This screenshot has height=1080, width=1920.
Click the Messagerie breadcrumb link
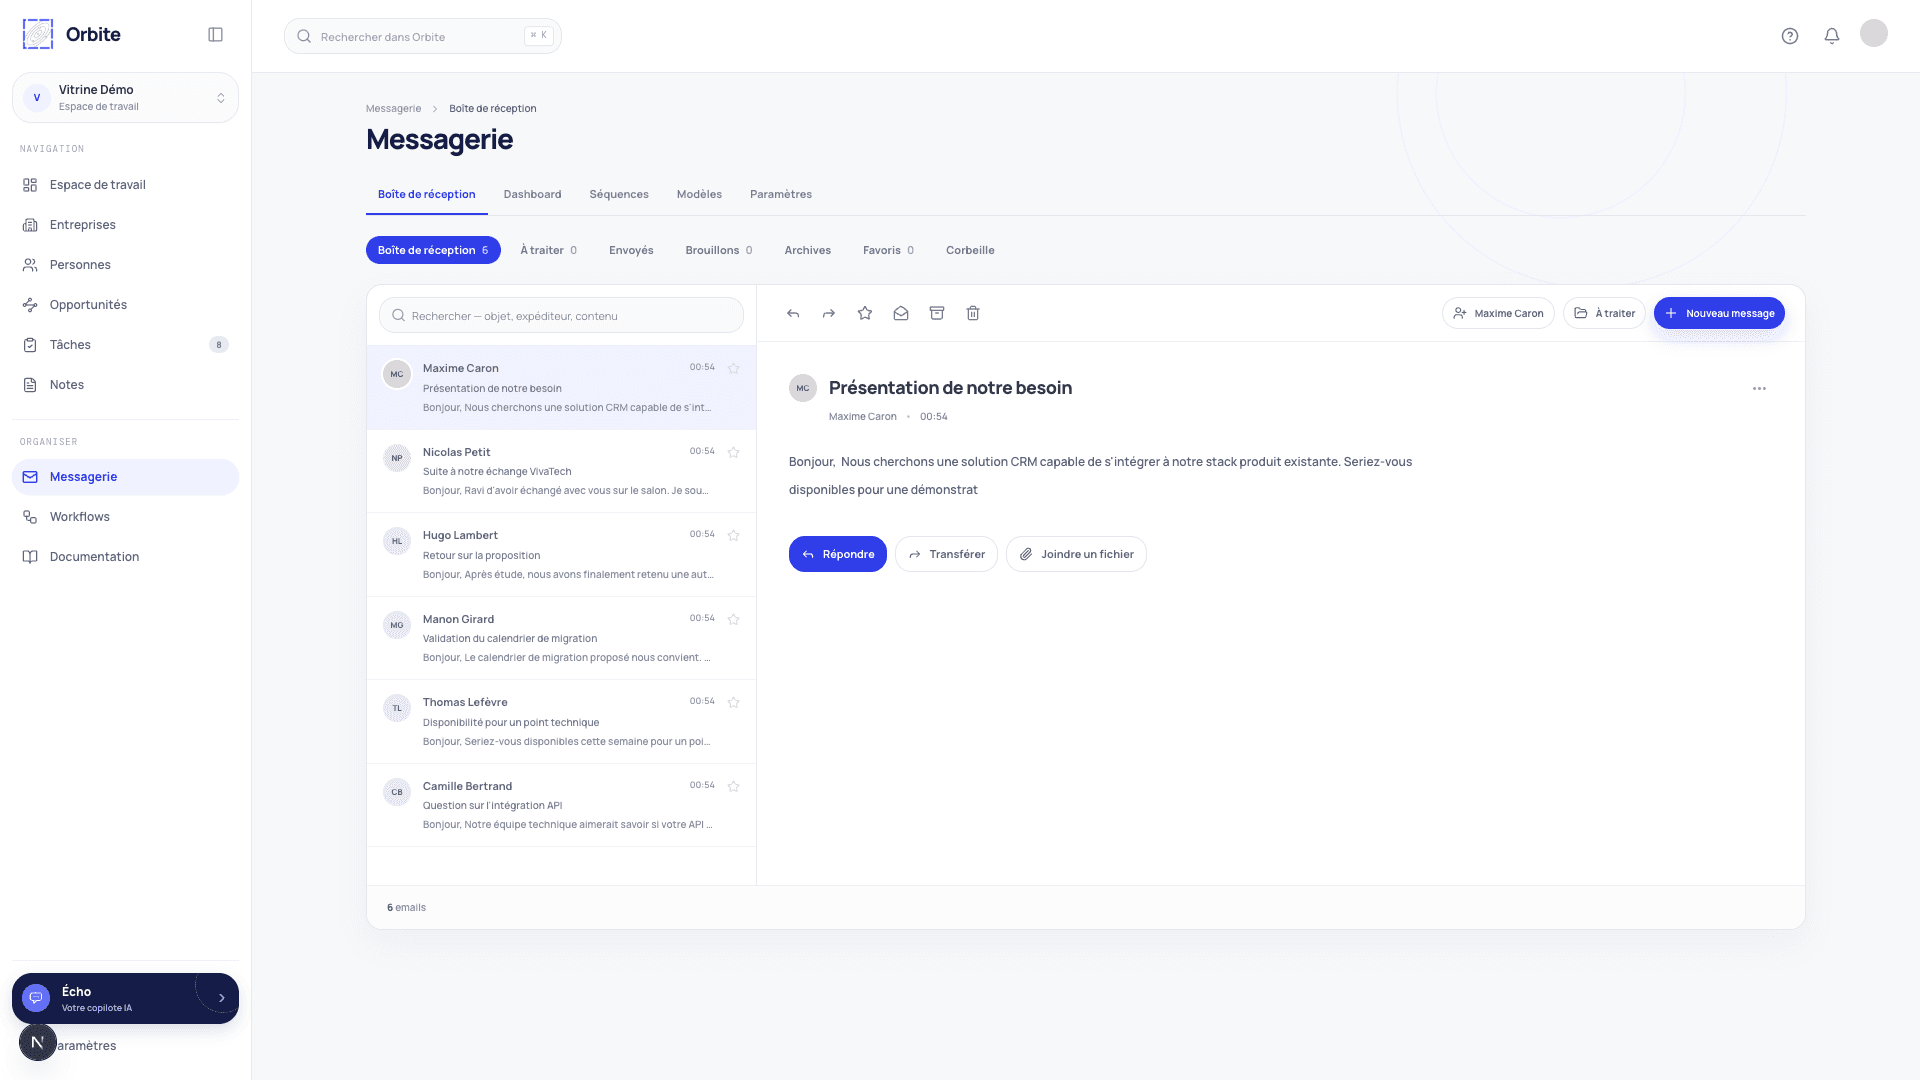pyautogui.click(x=393, y=108)
